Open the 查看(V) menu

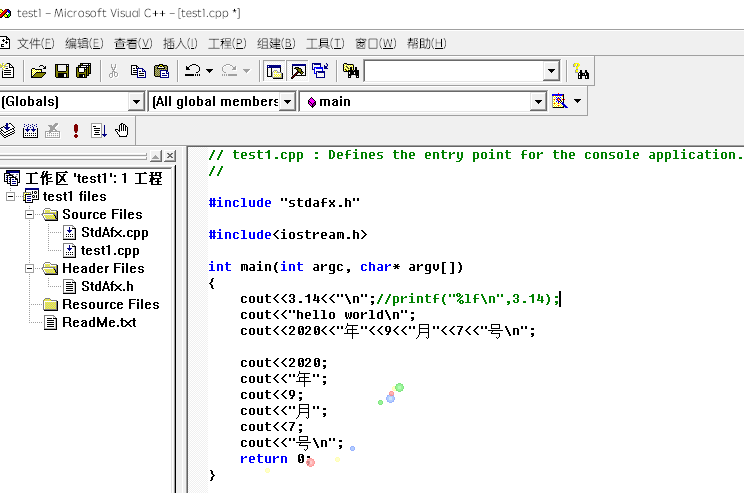[133, 44]
